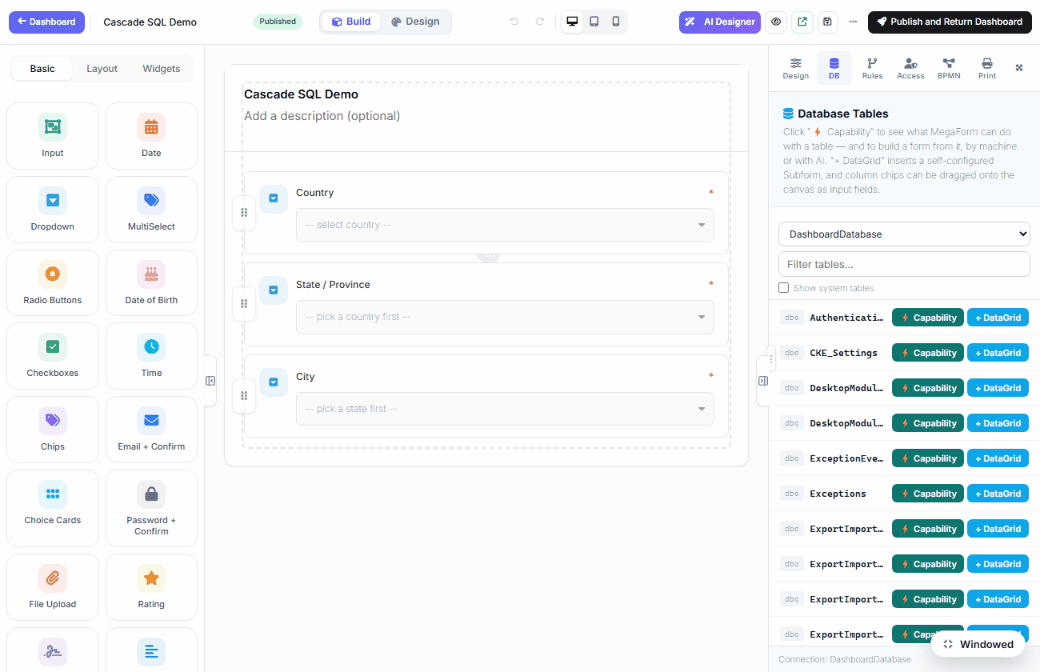Screen dimensions: 1040x672
Task: Collapse the right panel with the X-arrows icon
Action: (1019, 68)
